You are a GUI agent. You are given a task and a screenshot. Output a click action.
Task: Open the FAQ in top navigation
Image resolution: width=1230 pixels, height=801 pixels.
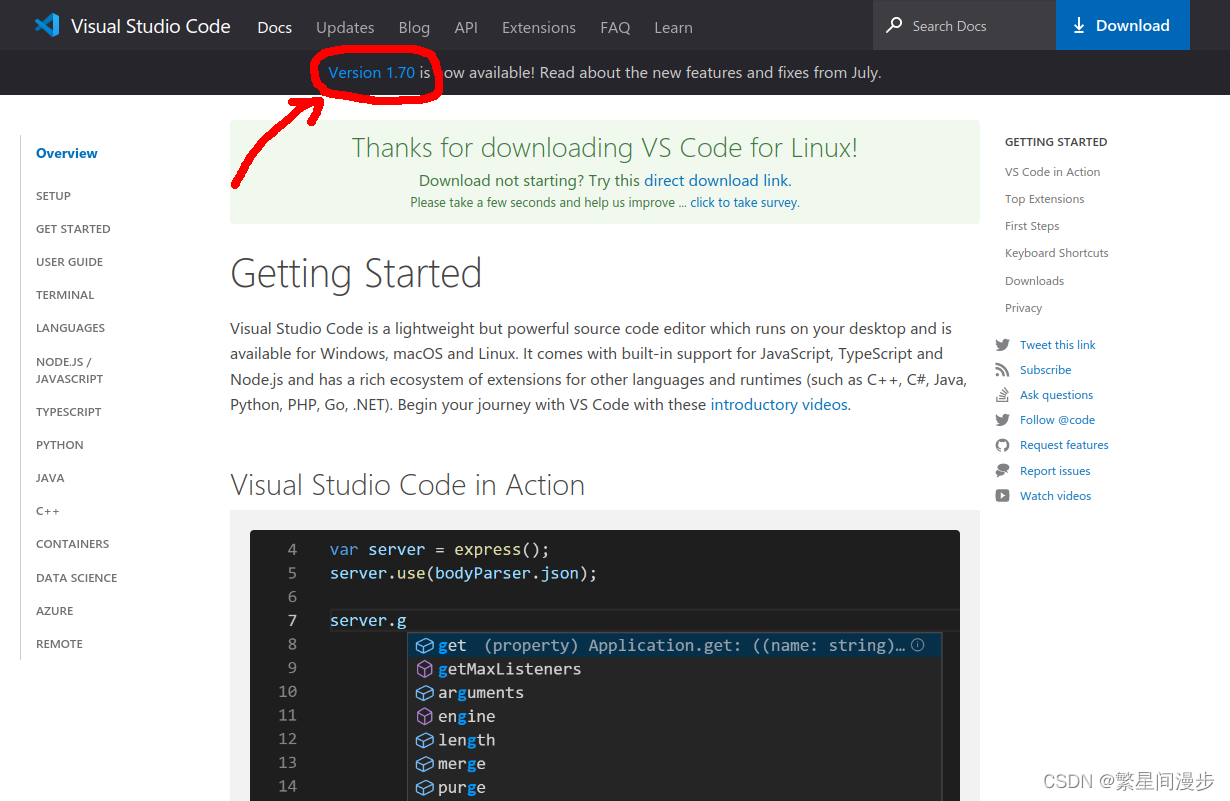click(x=615, y=27)
